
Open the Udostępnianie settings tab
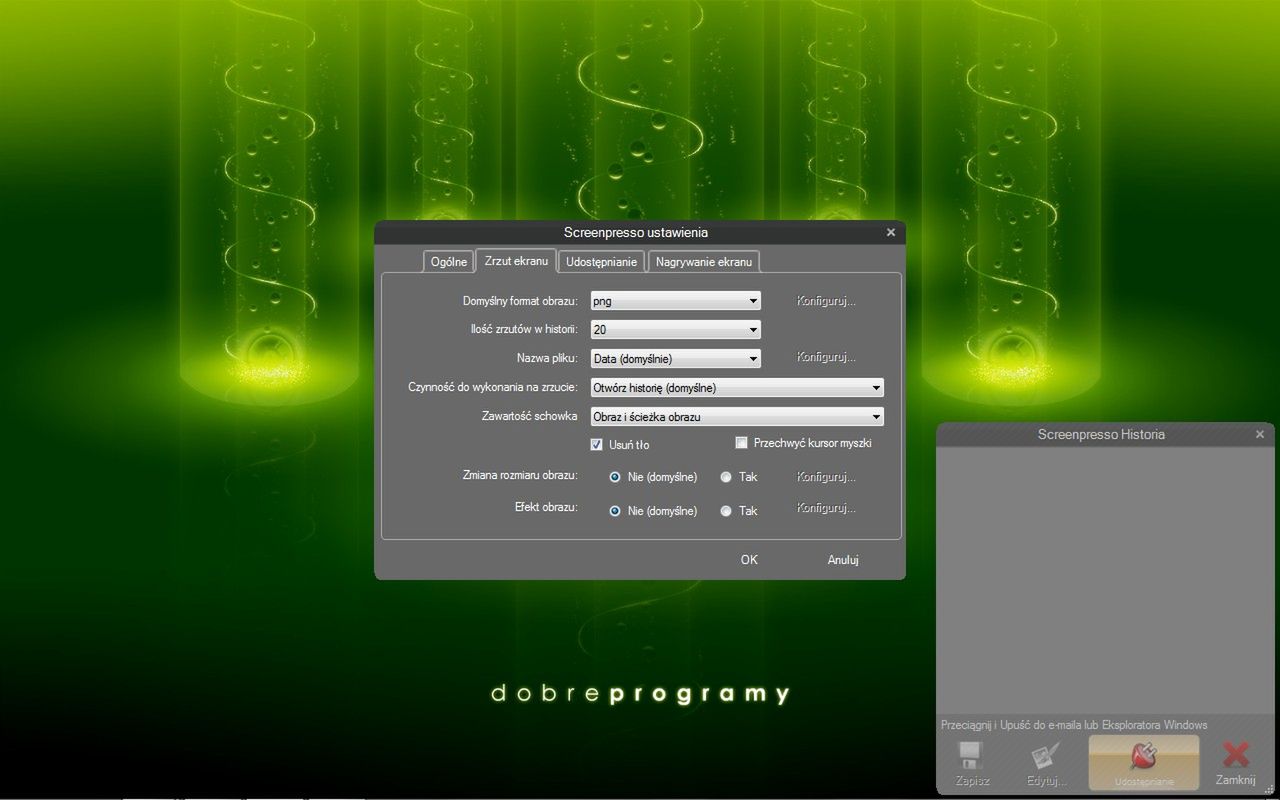pyautogui.click(x=601, y=262)
